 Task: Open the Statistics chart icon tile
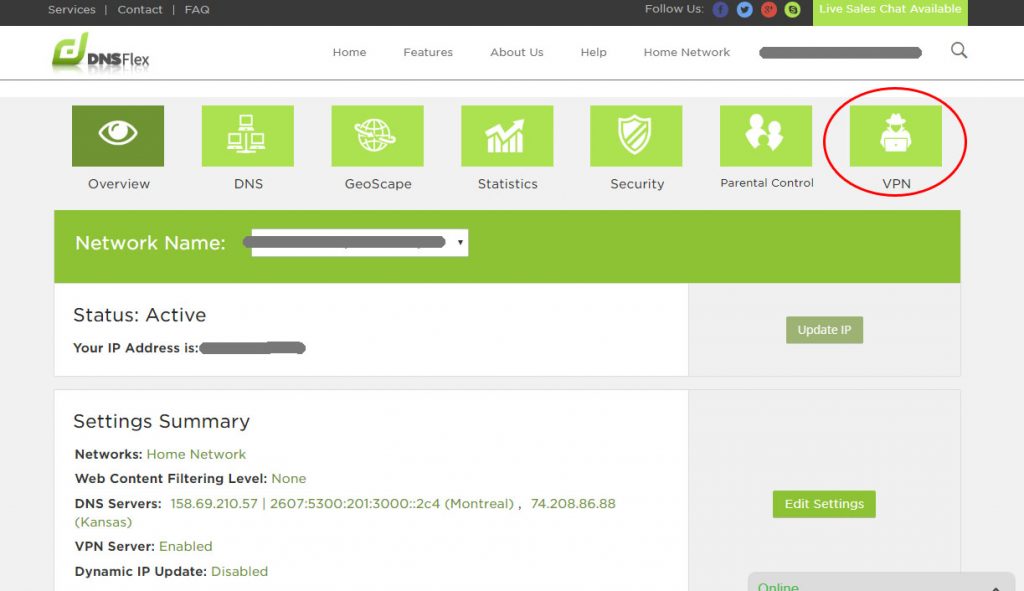tap(507, 136)
